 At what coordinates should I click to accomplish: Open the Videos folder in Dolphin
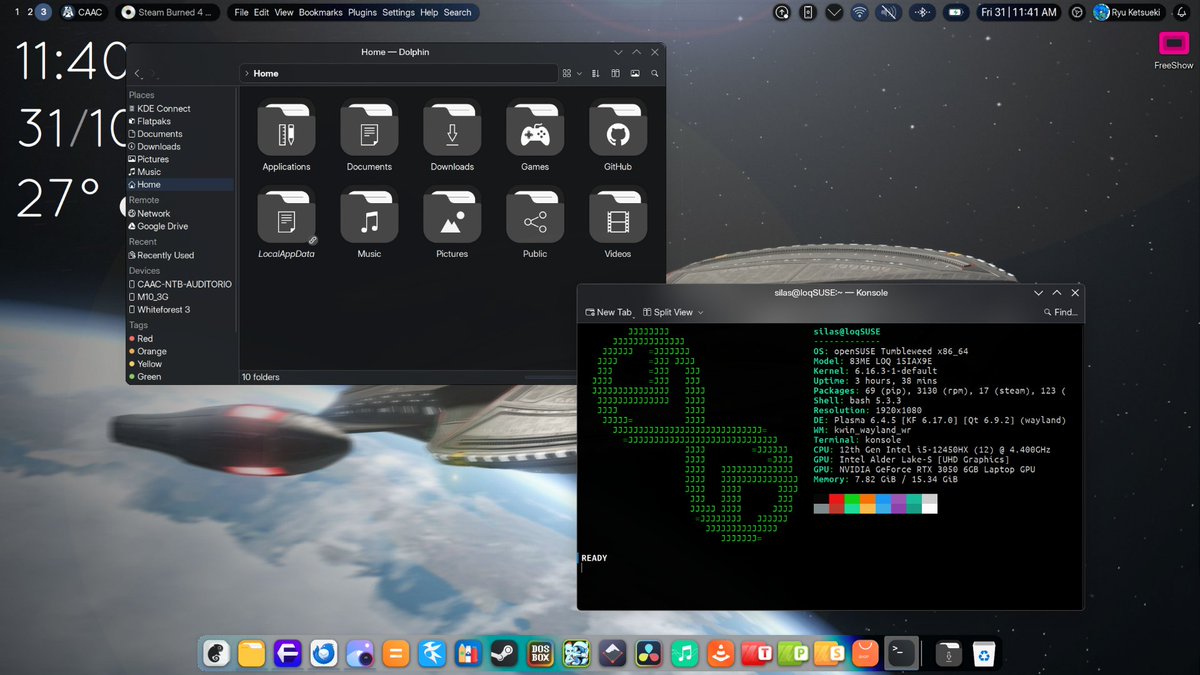[x=618, y=222]
